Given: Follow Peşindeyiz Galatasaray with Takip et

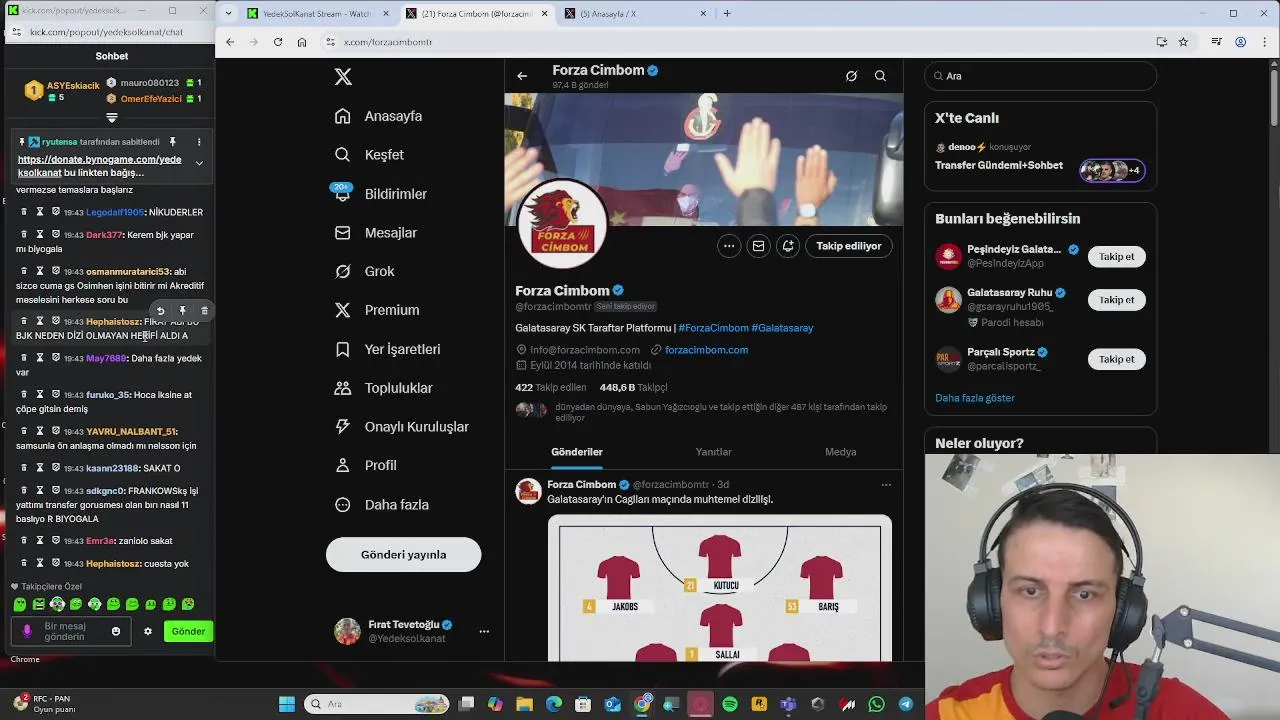Looking at the screenshot, I should (1117, 257).
